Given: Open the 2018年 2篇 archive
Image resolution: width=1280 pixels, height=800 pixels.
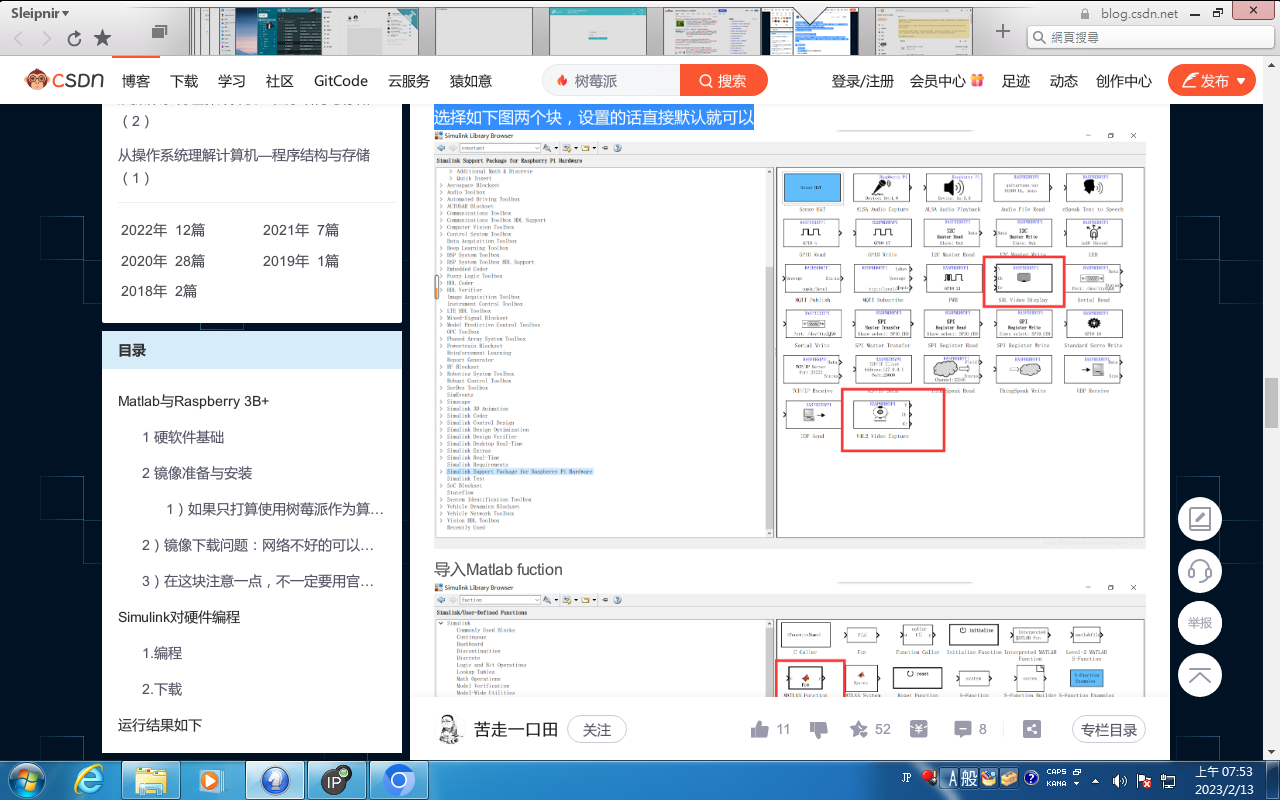Looking at the screenshot, I should pyautogui.click(x=159, y=291).
